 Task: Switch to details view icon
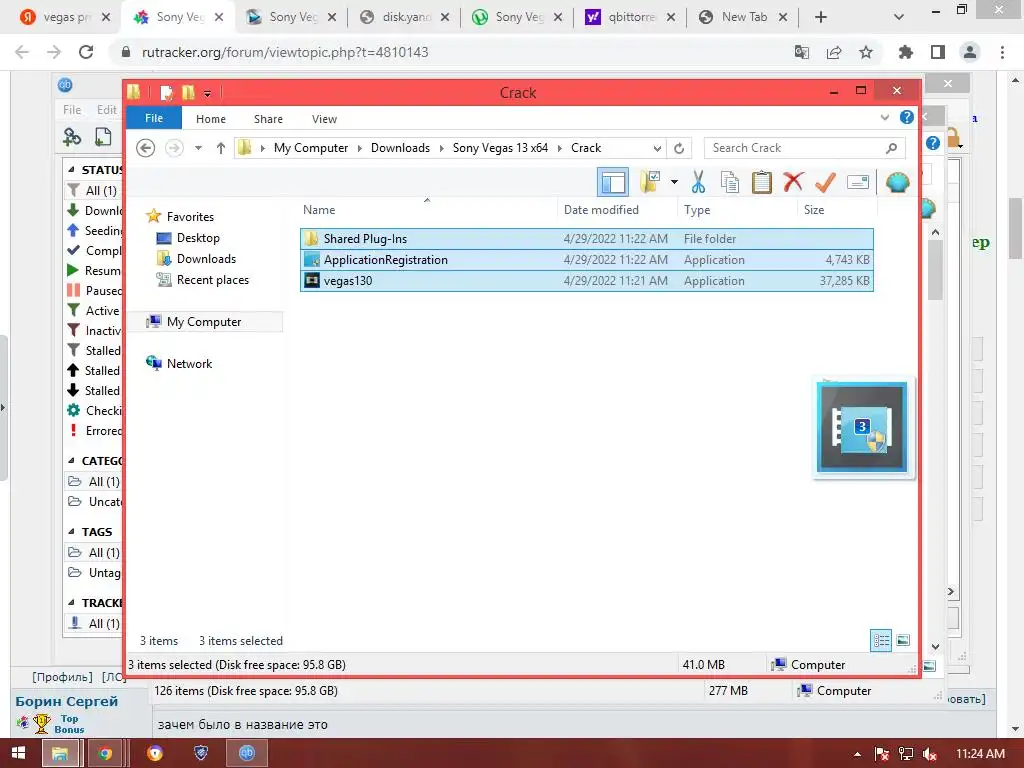click(x=881, y=641)
